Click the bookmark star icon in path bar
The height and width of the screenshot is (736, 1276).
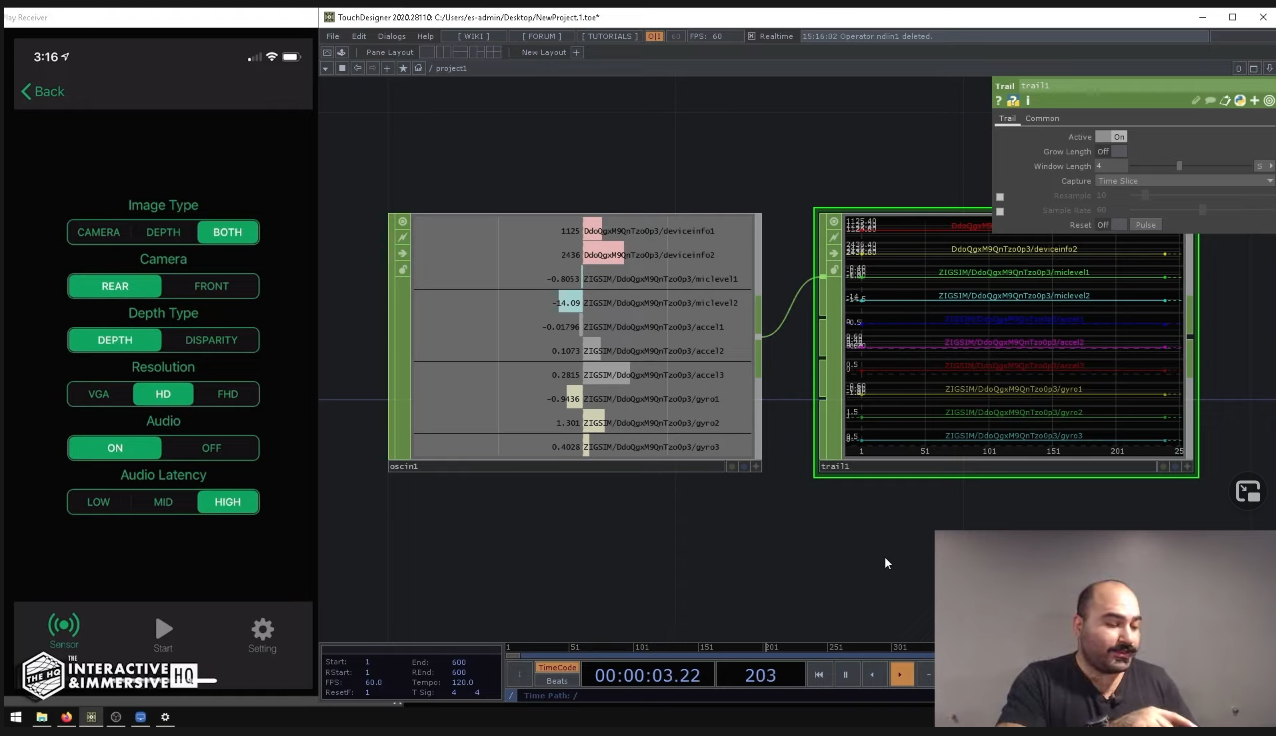coord(403,68)
